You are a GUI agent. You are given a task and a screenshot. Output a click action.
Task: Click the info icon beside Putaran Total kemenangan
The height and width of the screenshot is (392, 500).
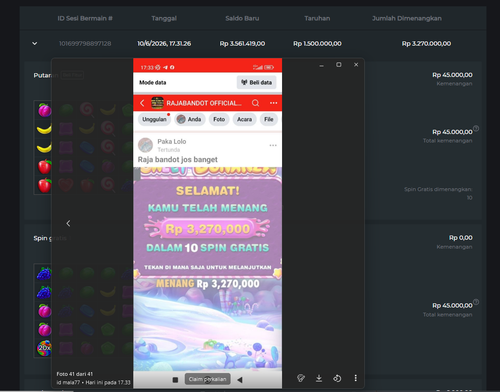click(x=476, y=128)
